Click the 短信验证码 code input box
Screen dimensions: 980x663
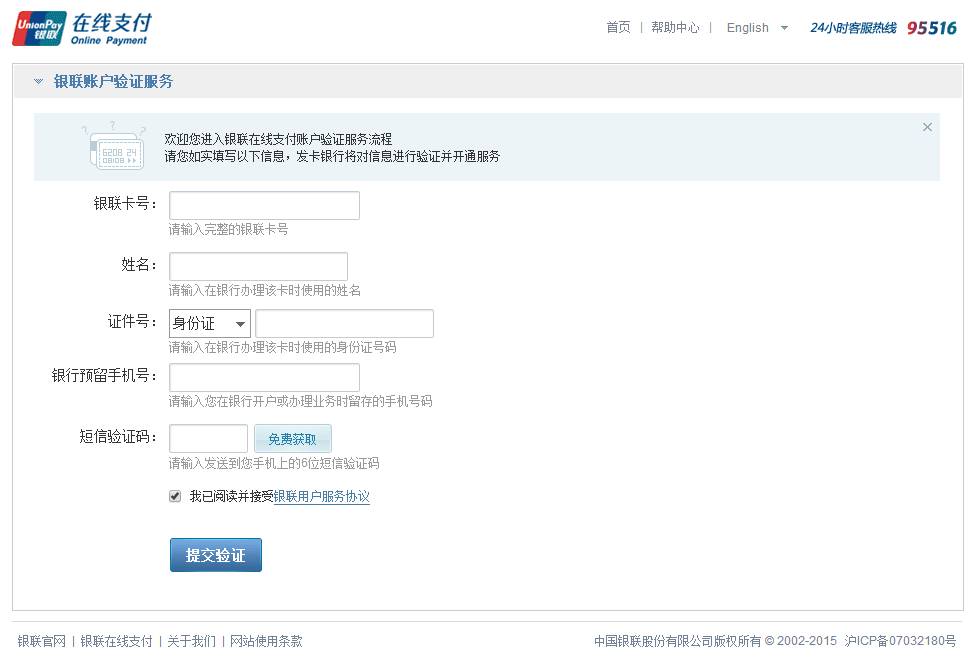pyautogui.click(x=208, y=439)
